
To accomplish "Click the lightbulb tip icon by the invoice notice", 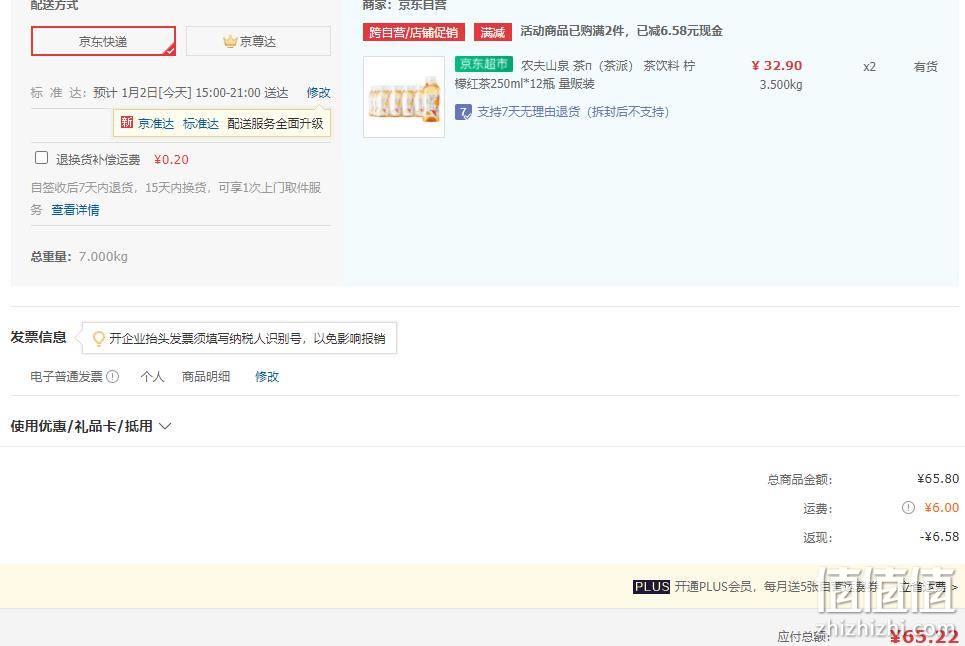I will point(98,338).
